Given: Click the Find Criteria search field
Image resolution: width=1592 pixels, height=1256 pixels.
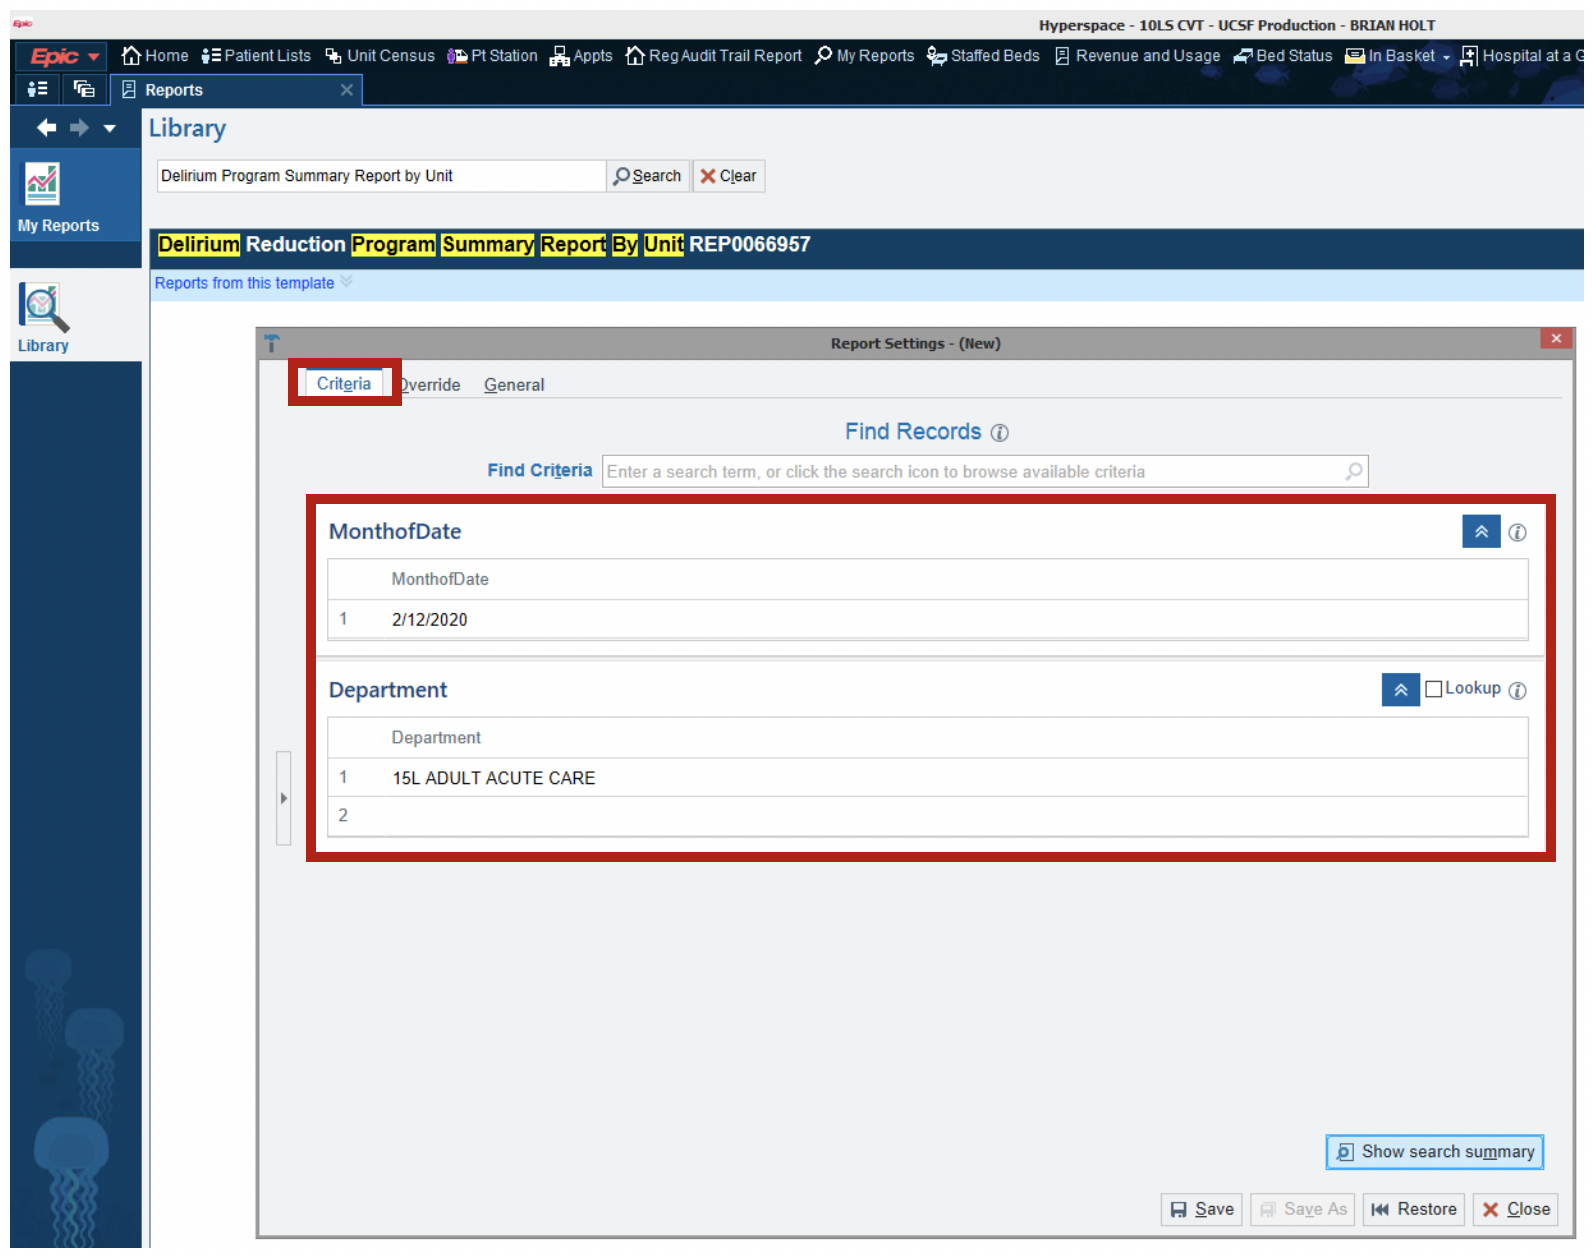Looking at the screenshot, I should [970, 472].
